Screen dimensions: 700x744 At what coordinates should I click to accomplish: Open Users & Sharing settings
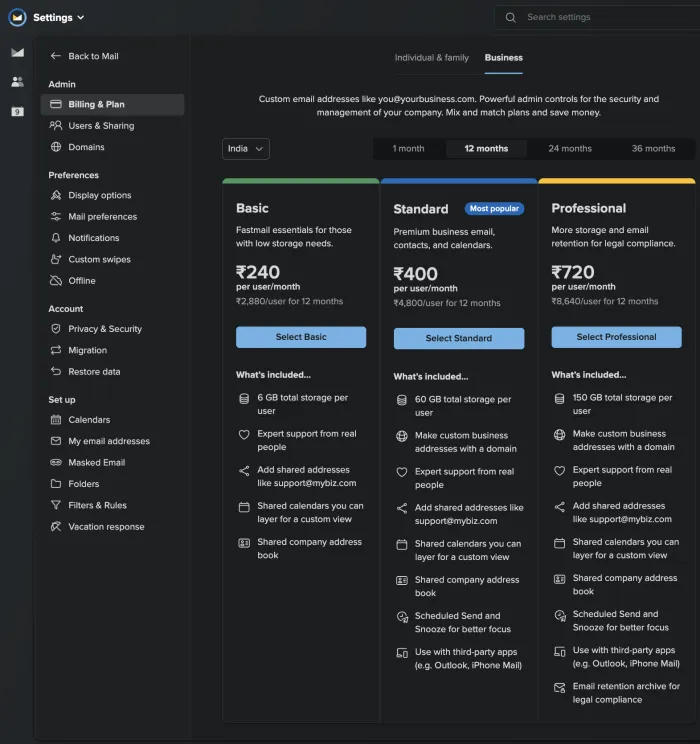pos(112,126)
